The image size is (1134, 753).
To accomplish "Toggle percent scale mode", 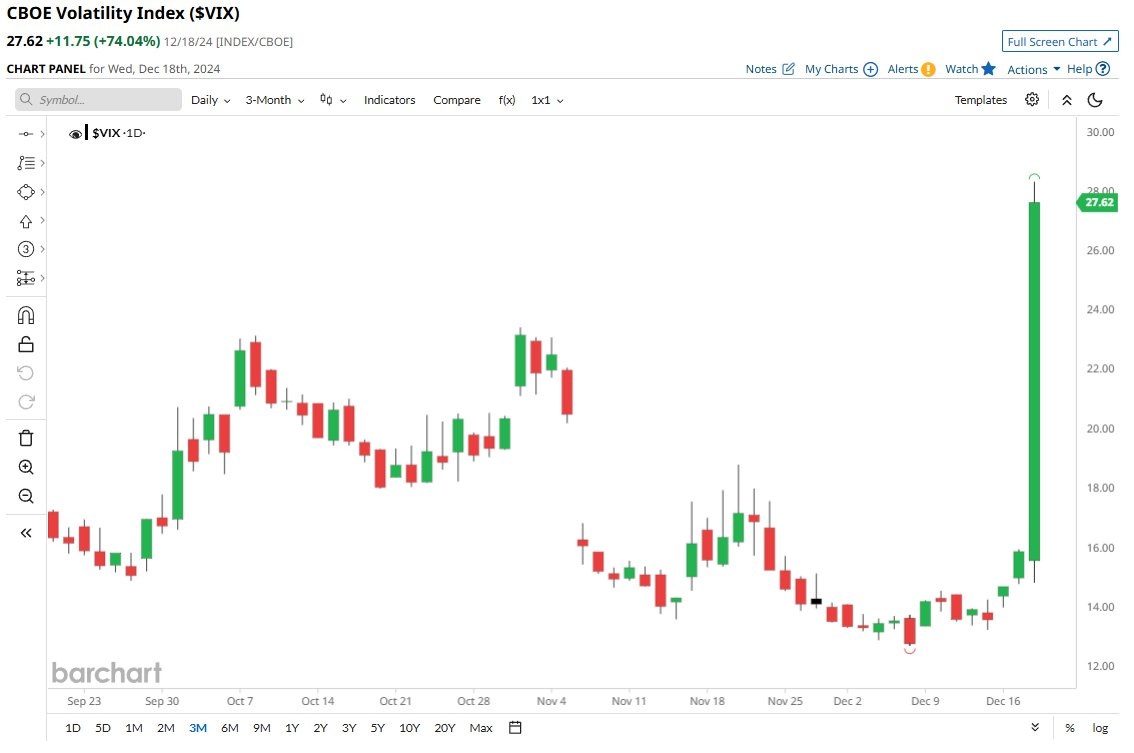I will [1070, 728].
